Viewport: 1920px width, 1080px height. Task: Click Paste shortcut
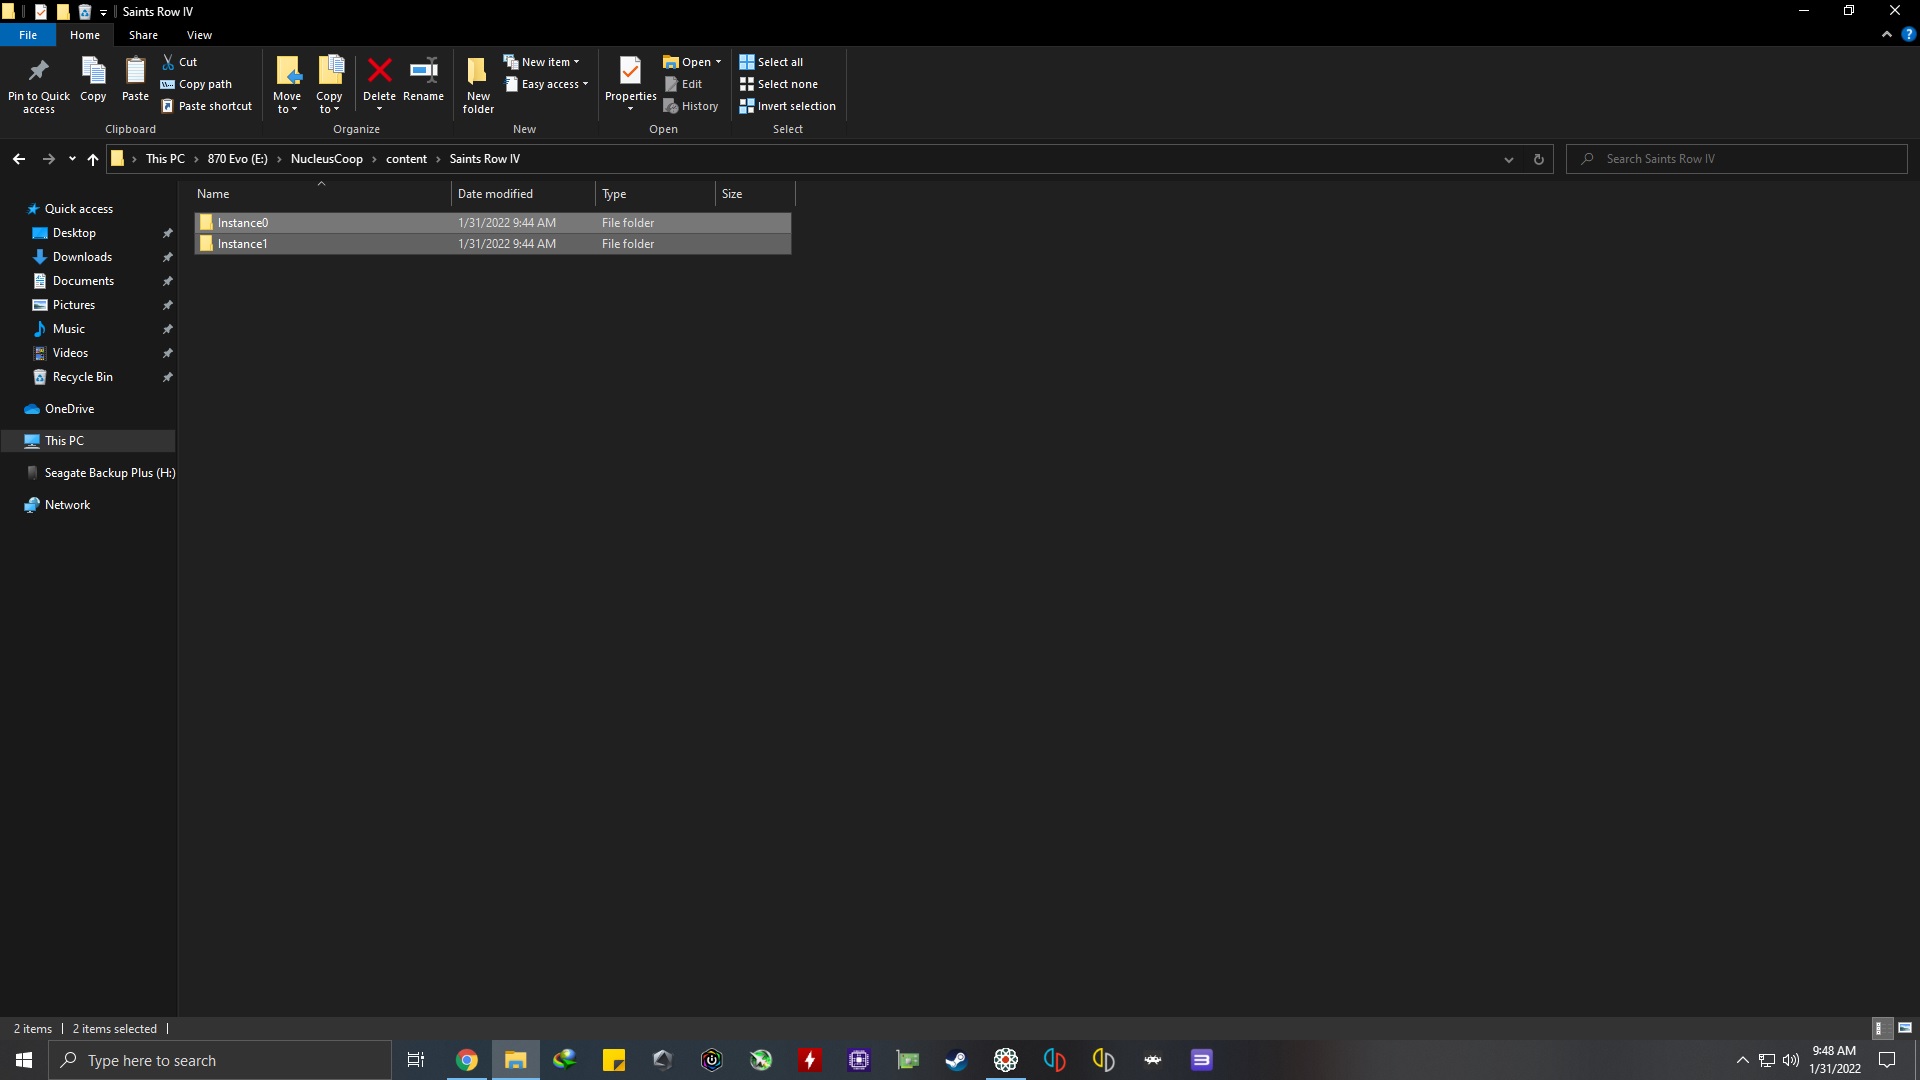coord(206,106)
